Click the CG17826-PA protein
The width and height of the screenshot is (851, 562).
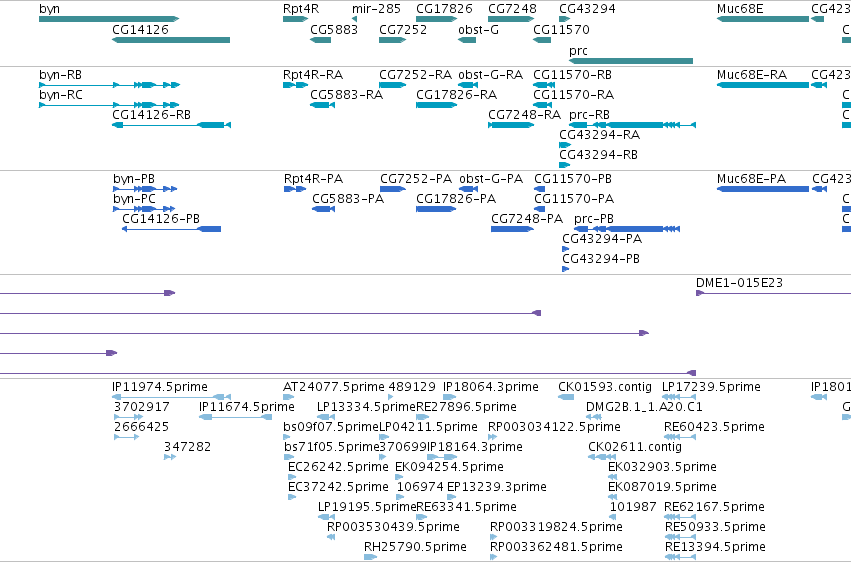pos(436,209)
